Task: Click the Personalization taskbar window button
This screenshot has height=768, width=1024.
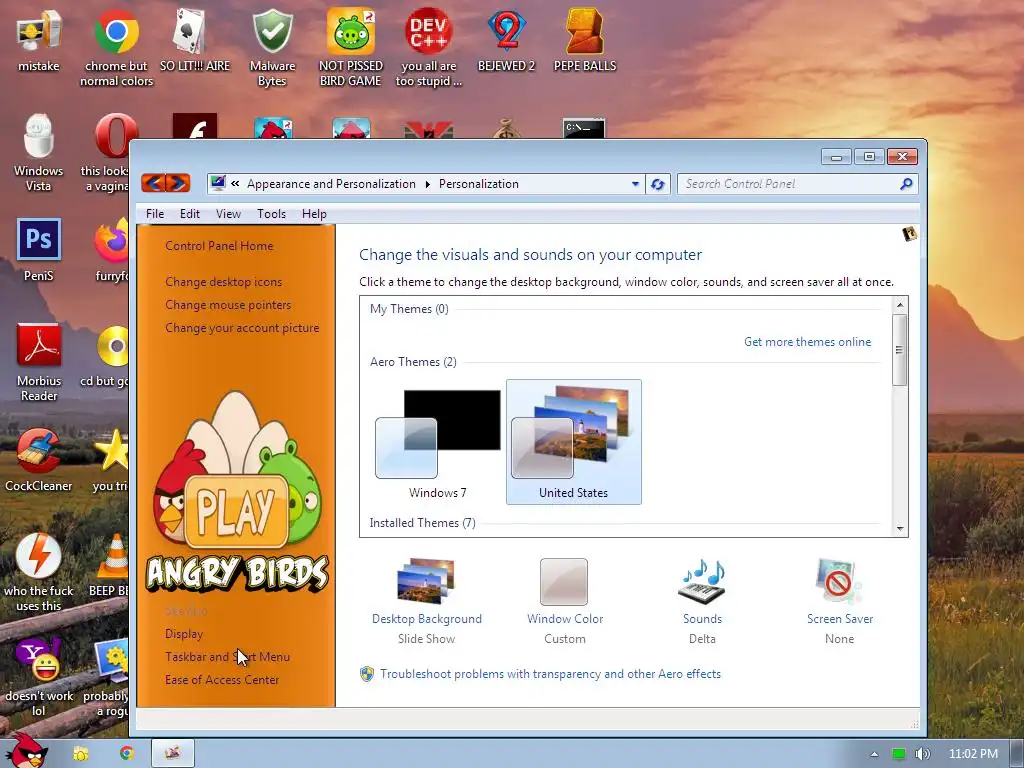Action: (173, 754)
